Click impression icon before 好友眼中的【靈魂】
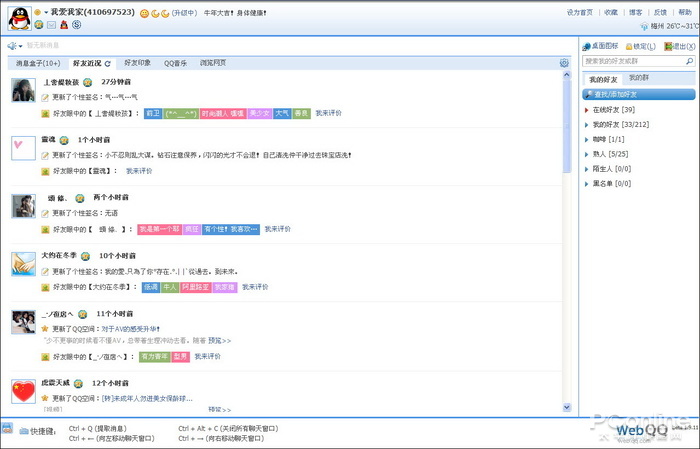 pos(45,171)
